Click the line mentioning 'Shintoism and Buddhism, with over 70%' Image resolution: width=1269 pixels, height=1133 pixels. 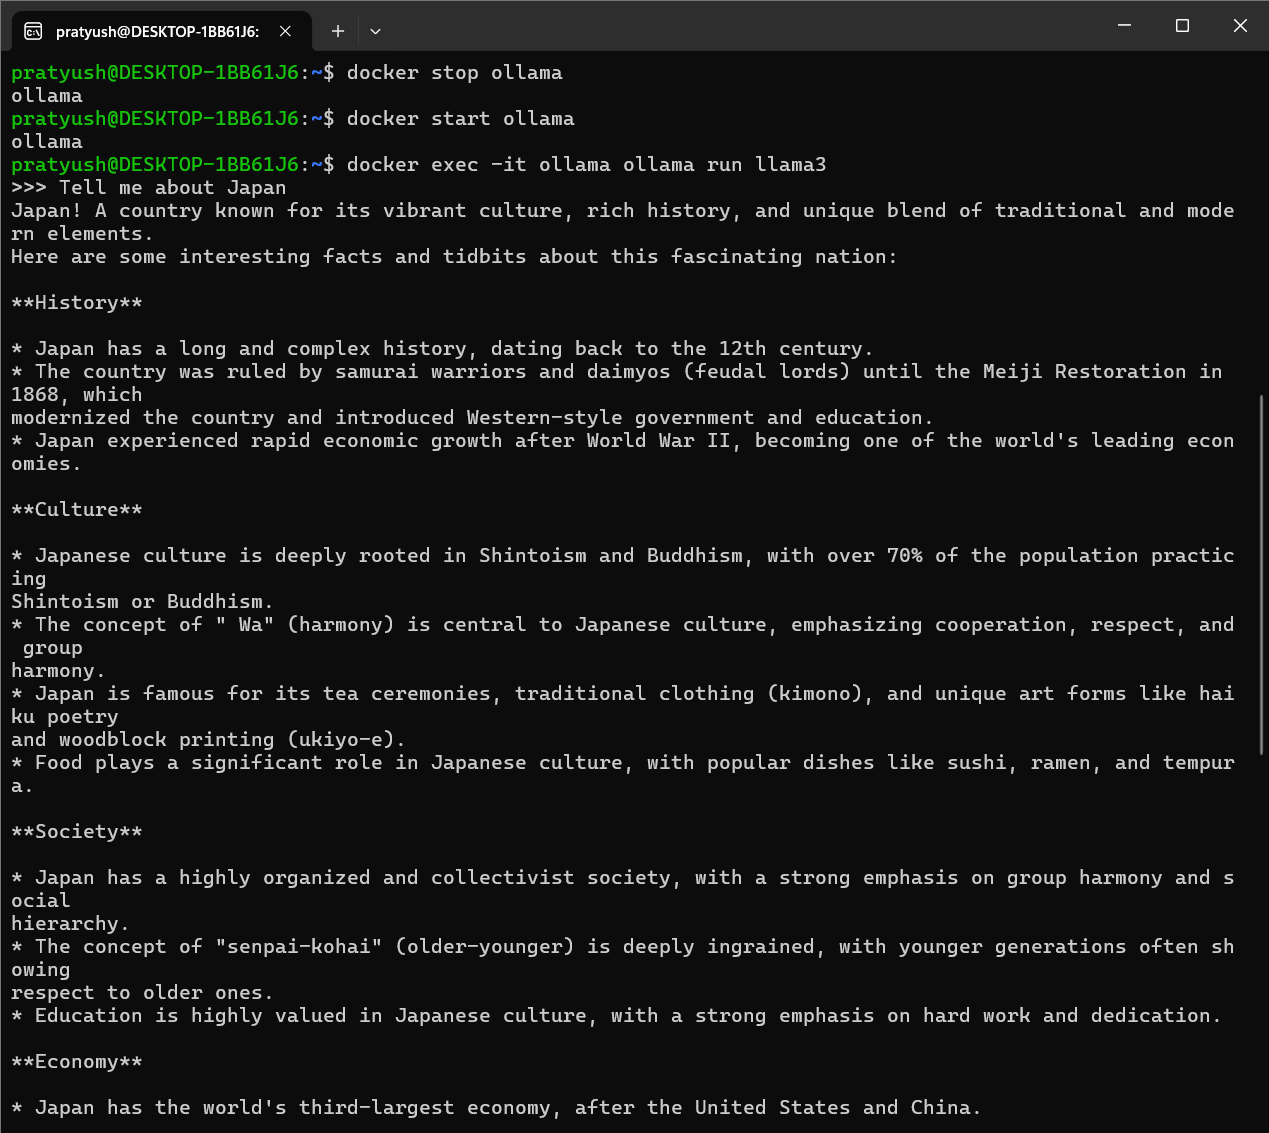(x=622, y=555)
